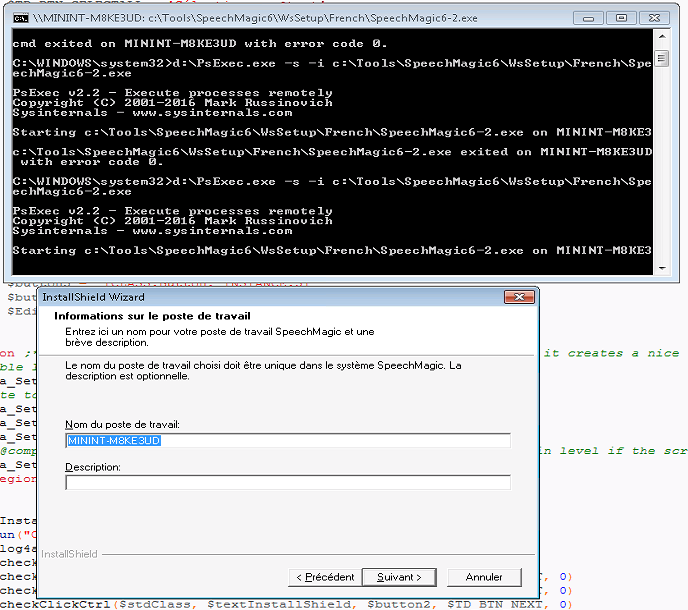This screenshot has width=688, height=610.
Task: Click the "Entrez ici un nom pour votre poste" instruction text
Action: pyautogui.click(x=220, y=337)
